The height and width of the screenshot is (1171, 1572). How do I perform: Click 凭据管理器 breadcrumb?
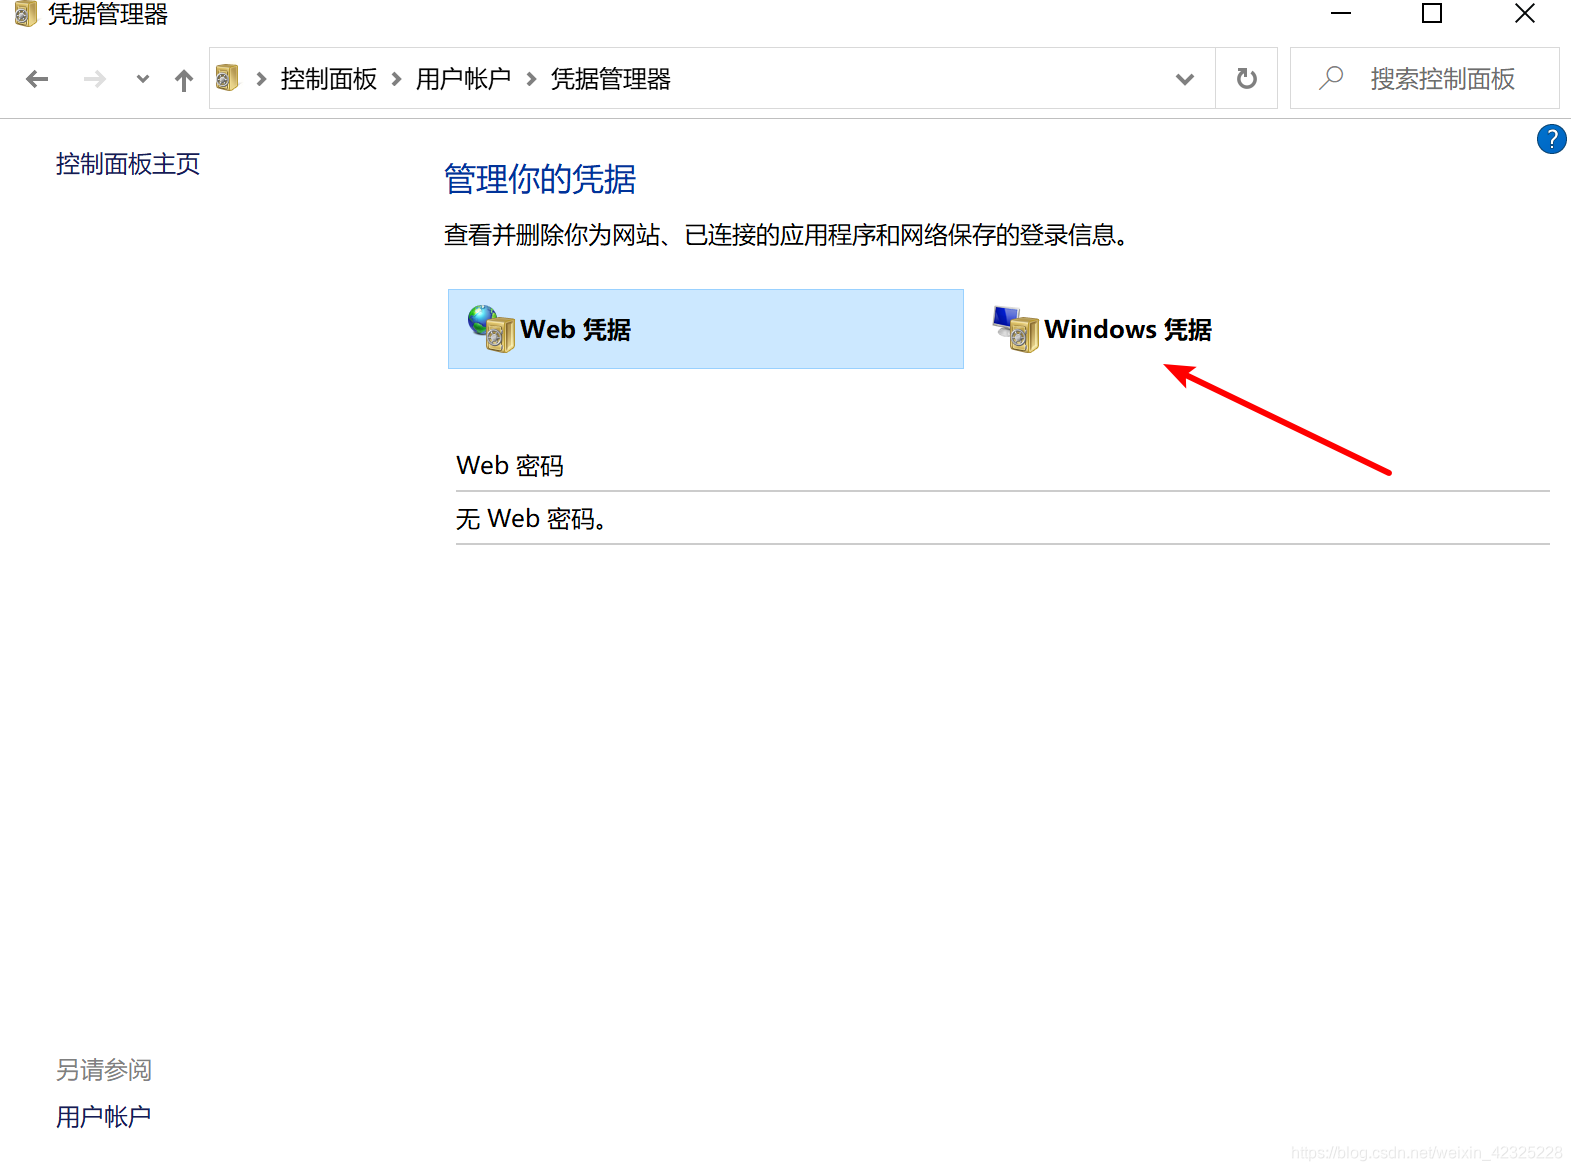pos(611,79)
